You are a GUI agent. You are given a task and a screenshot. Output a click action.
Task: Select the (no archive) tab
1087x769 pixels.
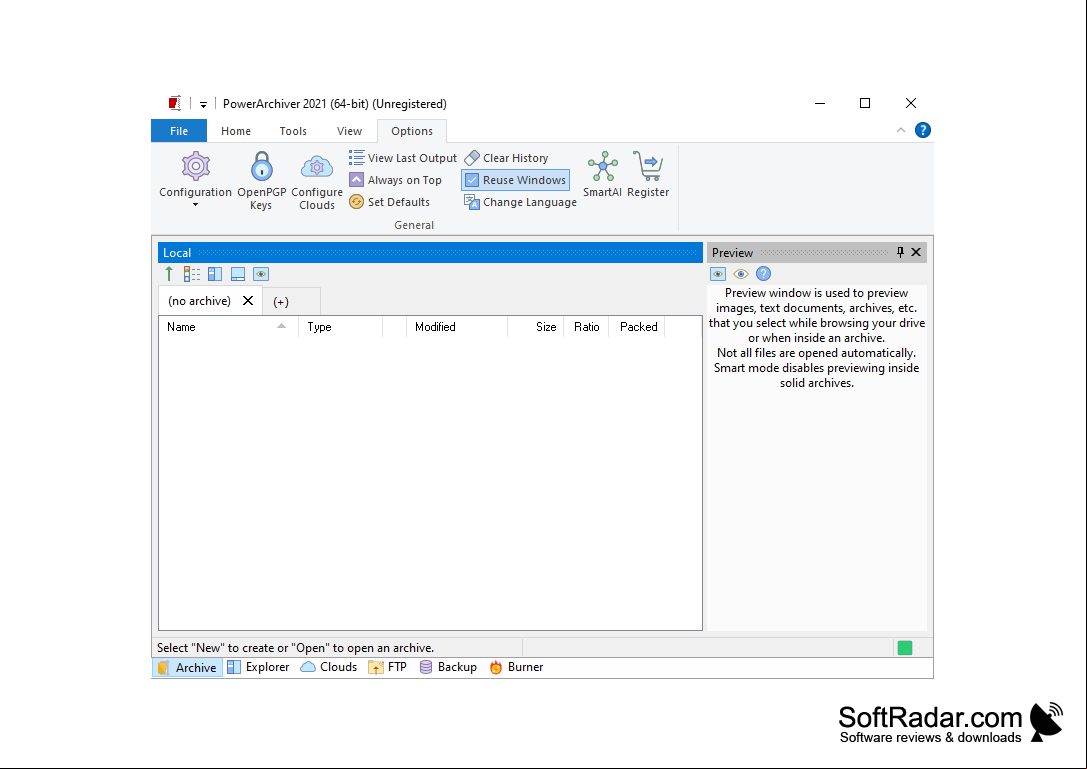199,301
